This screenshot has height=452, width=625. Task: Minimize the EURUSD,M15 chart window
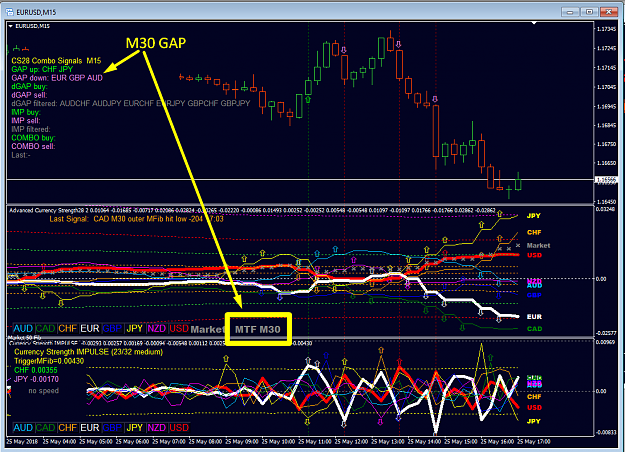(570, 12)
